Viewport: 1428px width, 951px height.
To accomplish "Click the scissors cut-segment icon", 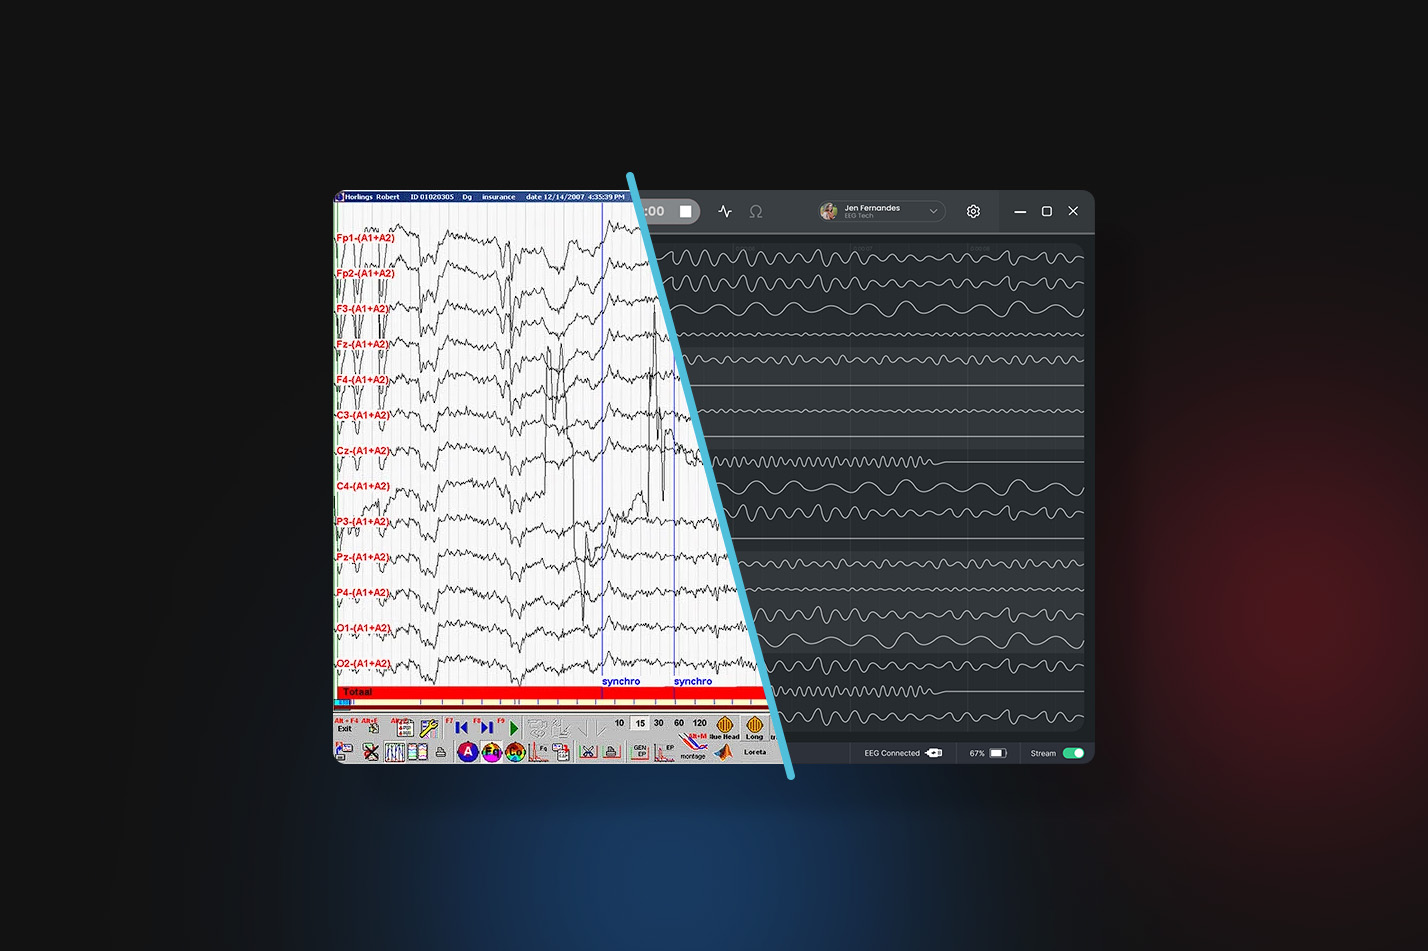I will point(589,752).
